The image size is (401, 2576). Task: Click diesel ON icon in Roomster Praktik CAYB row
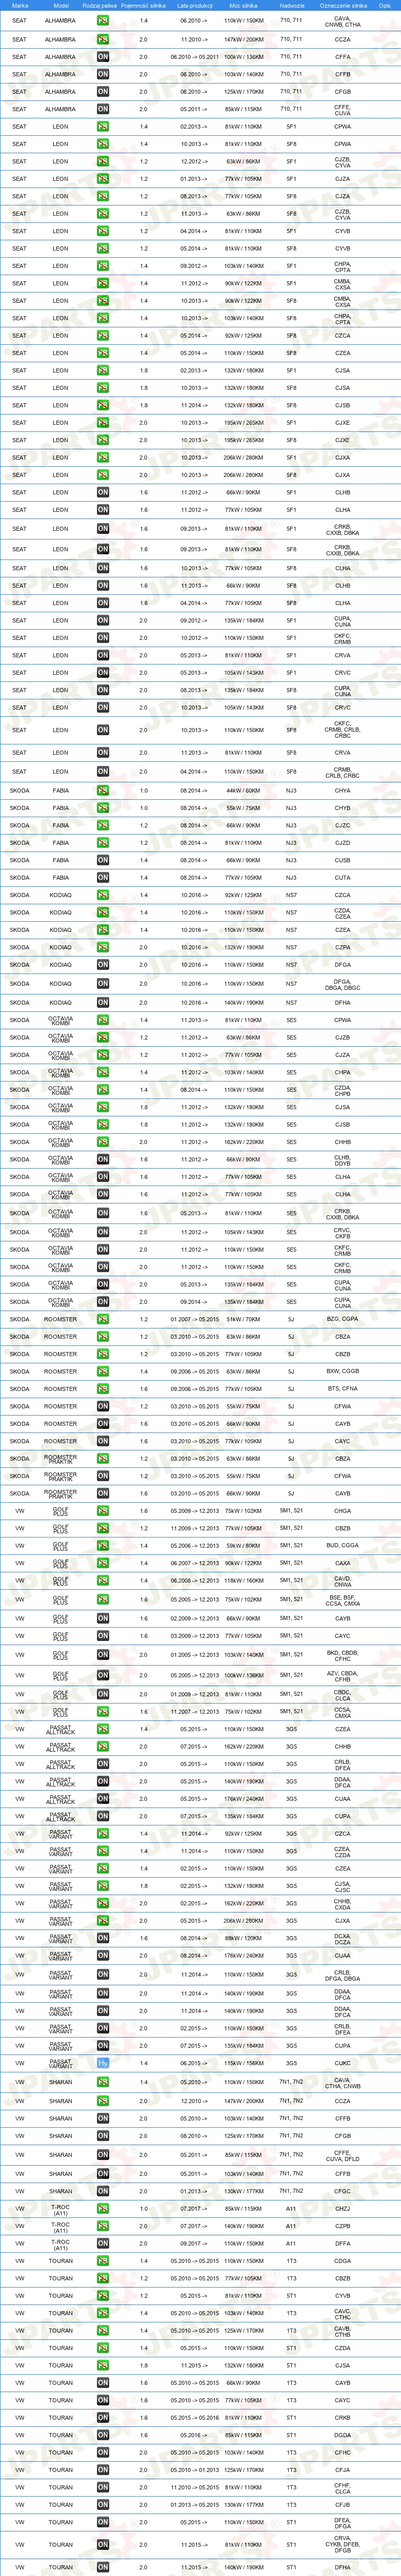103,1494
